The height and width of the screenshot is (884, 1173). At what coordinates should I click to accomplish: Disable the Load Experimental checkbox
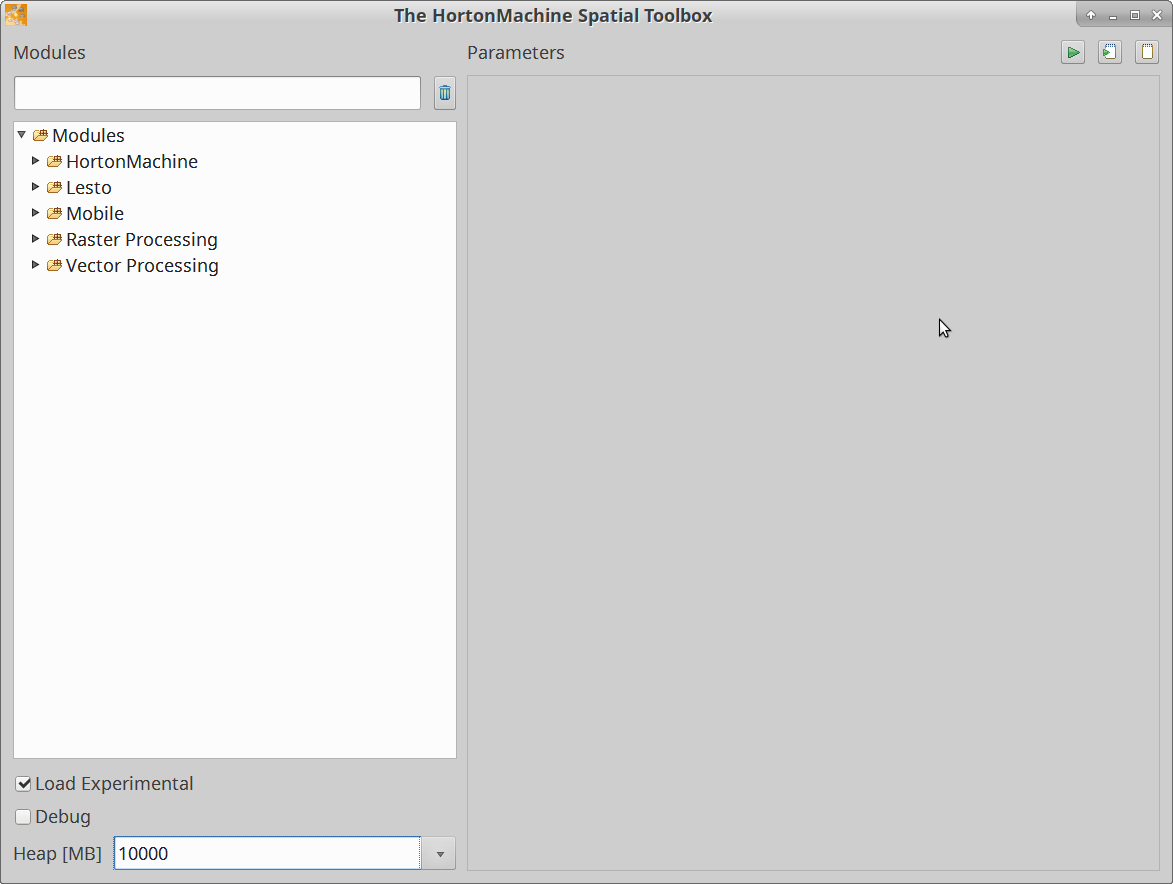tap(23, 784)
